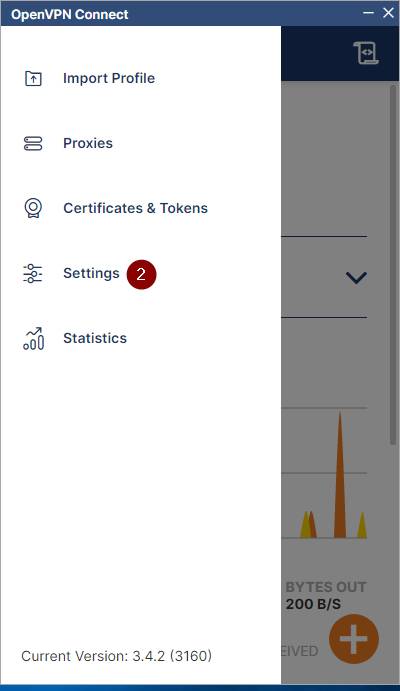Click the Proxies server icon
The image size is (400, 691).
(33, 143)
